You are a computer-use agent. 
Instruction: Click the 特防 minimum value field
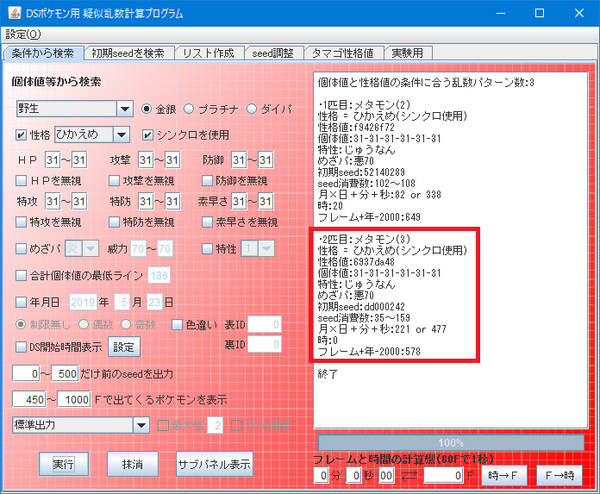click(146, 201)
